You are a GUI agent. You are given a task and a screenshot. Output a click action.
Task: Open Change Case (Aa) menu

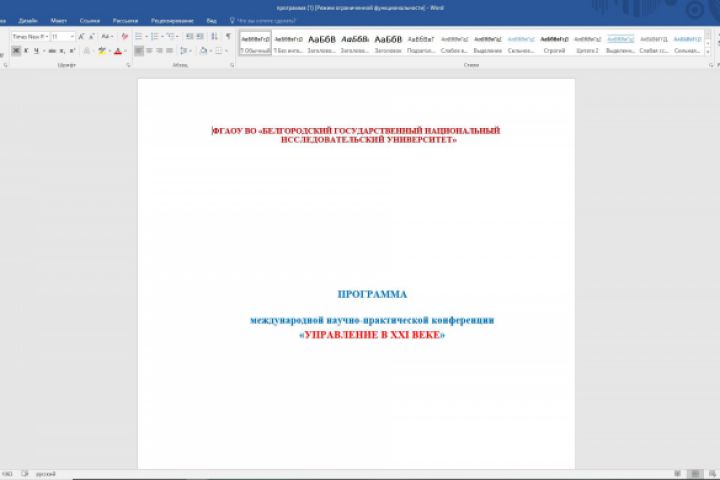(x=107, y=36)
